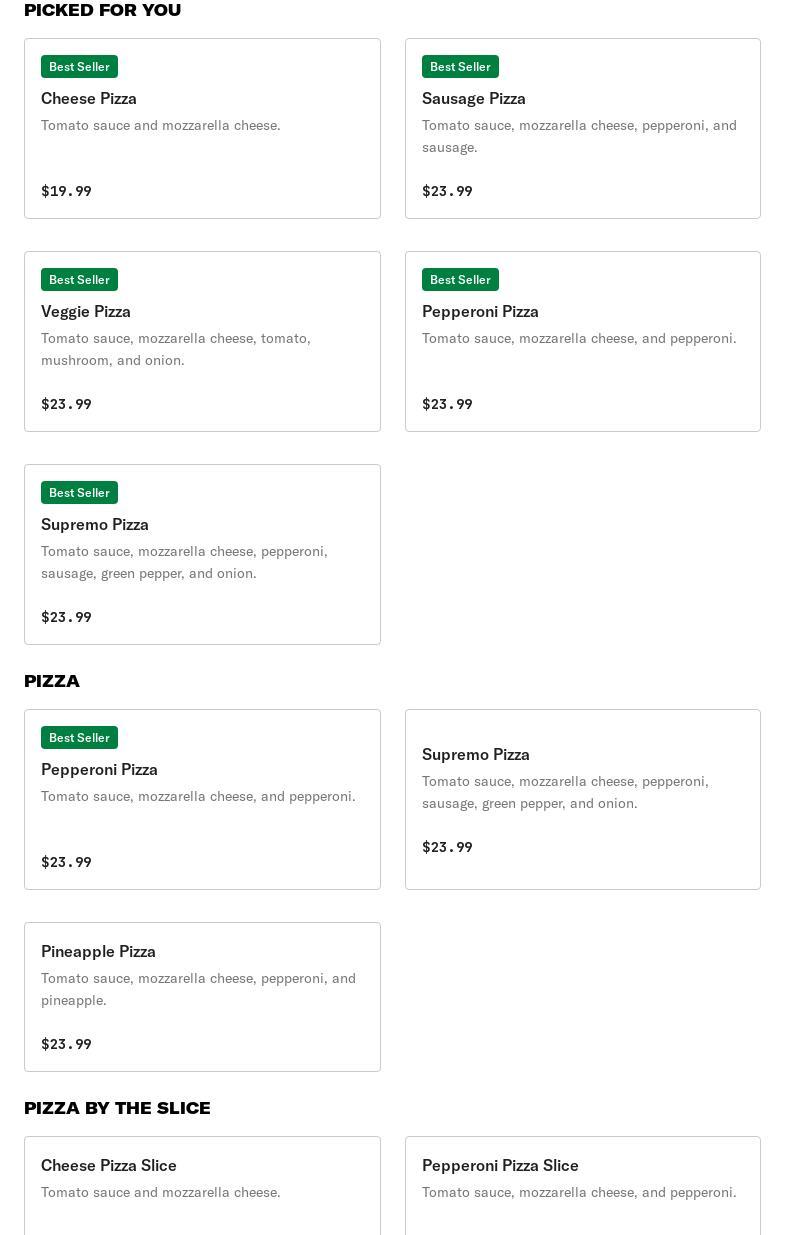Choose Supremo Pizza in Picked For You
Screen dimensions: 785x1235
click(x=202, y=554)
